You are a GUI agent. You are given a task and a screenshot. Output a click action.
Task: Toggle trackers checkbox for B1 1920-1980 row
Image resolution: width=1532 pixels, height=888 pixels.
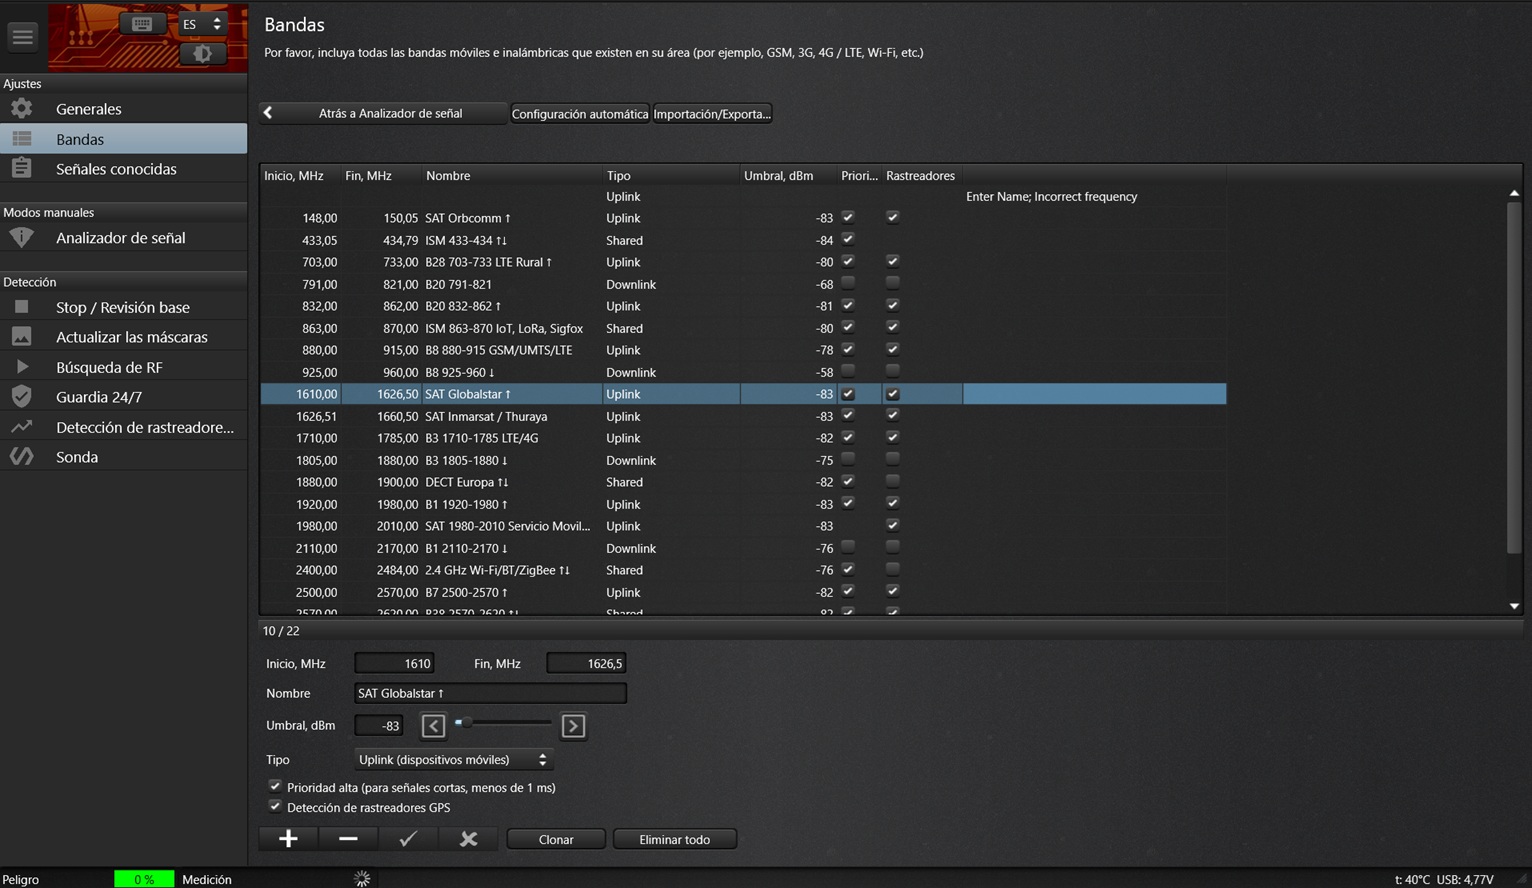click(892, 503)
